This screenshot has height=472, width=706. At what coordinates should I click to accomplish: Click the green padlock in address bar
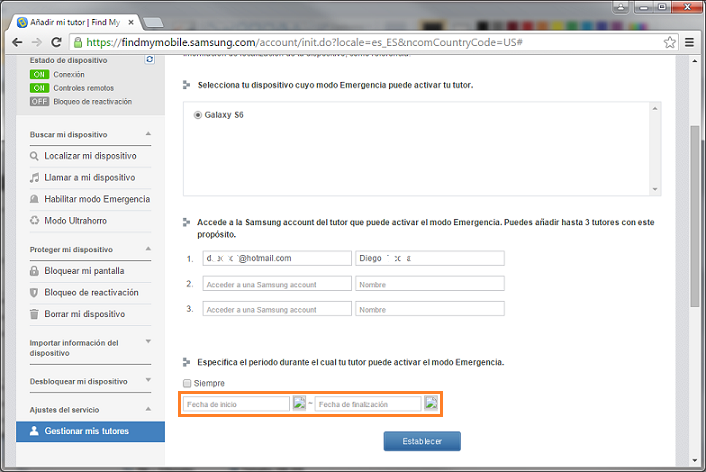click(78, 42)
